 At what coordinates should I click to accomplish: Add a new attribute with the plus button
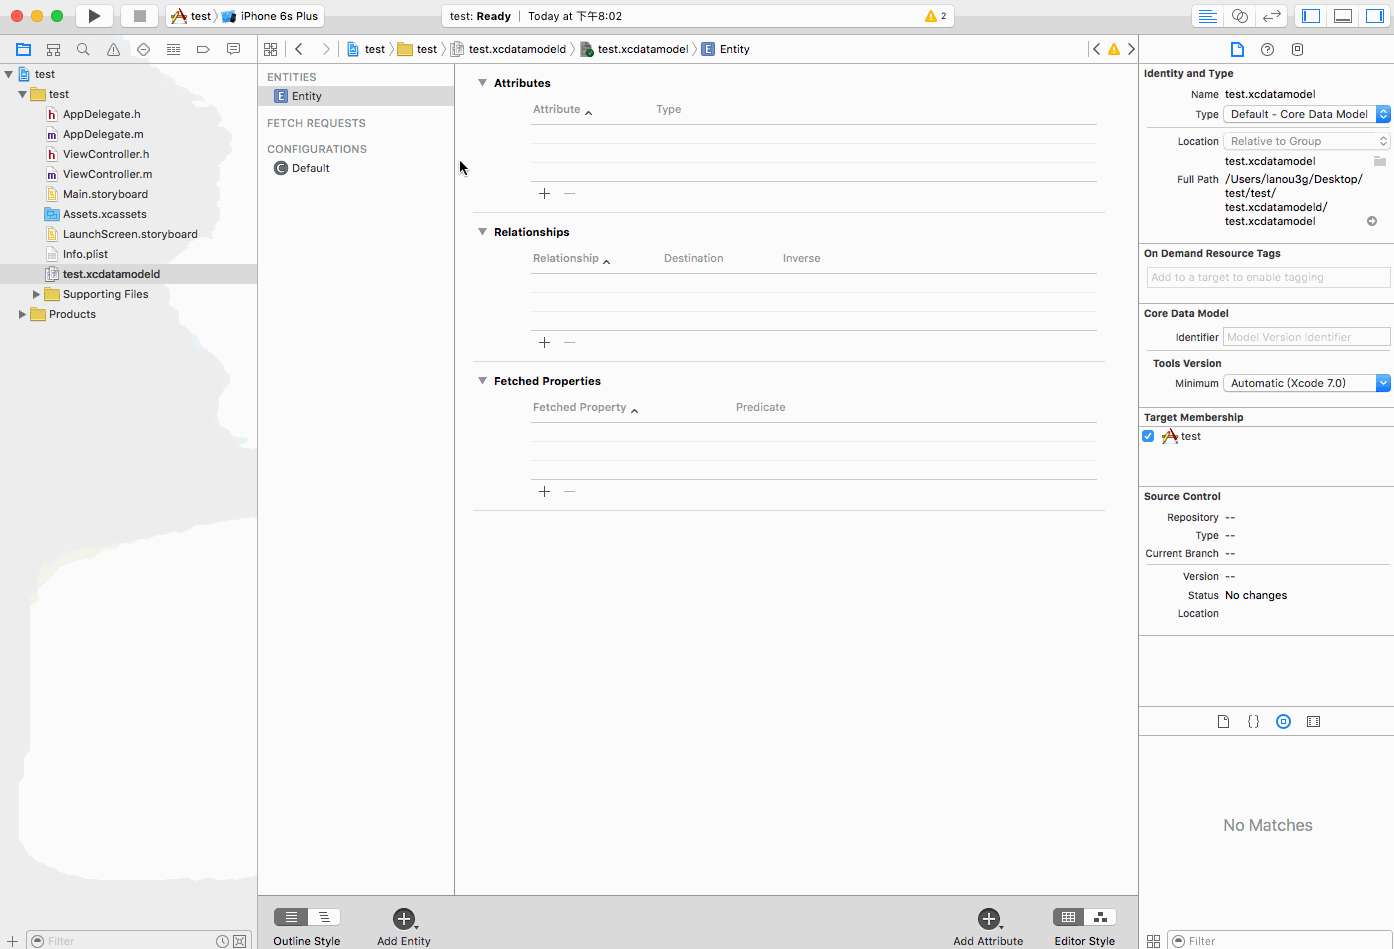point(544,194)
